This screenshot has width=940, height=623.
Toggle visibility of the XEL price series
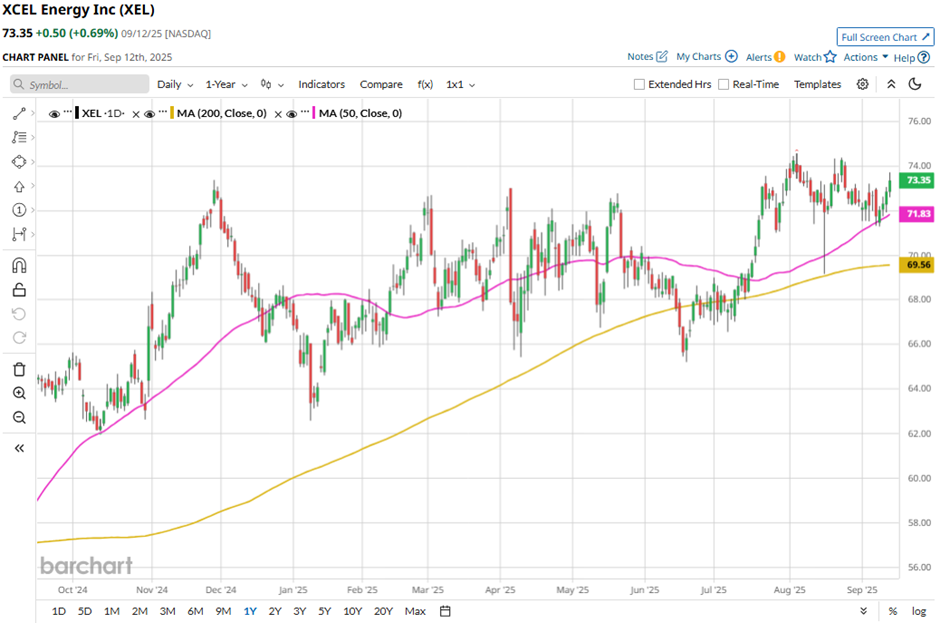click(54, 114)
